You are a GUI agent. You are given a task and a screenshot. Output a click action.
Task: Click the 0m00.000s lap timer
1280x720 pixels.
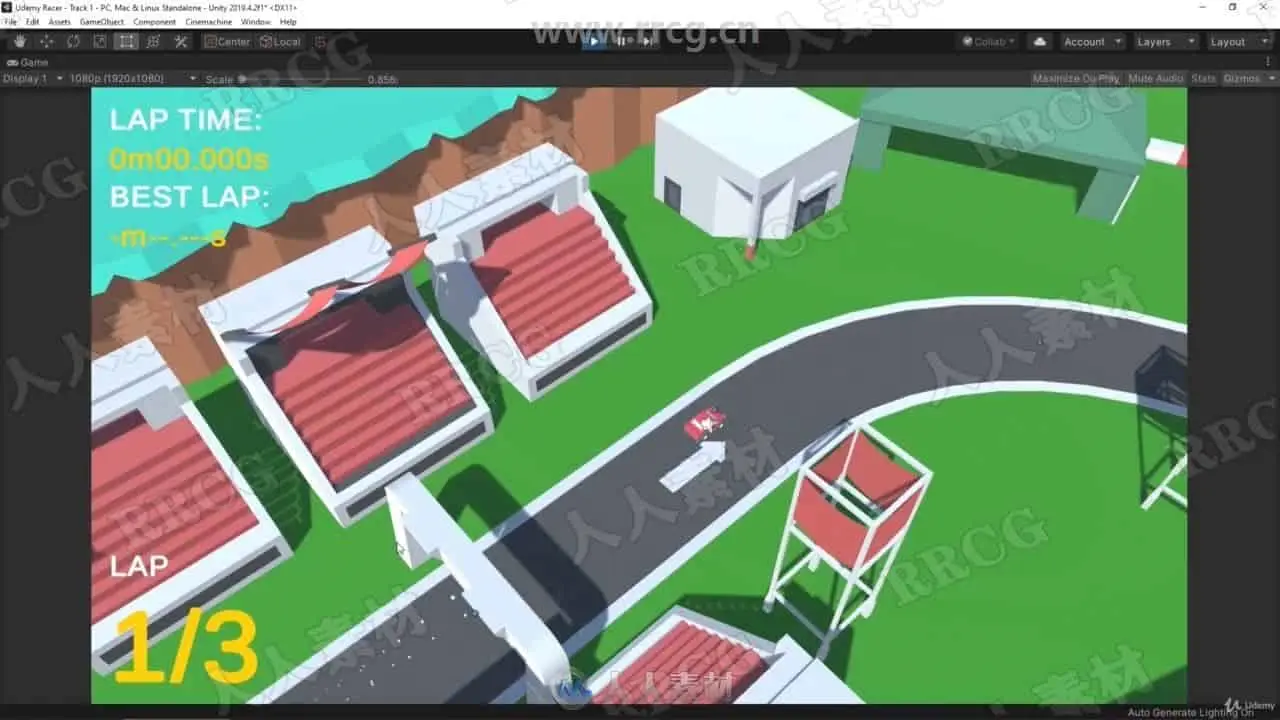(189, 159)
